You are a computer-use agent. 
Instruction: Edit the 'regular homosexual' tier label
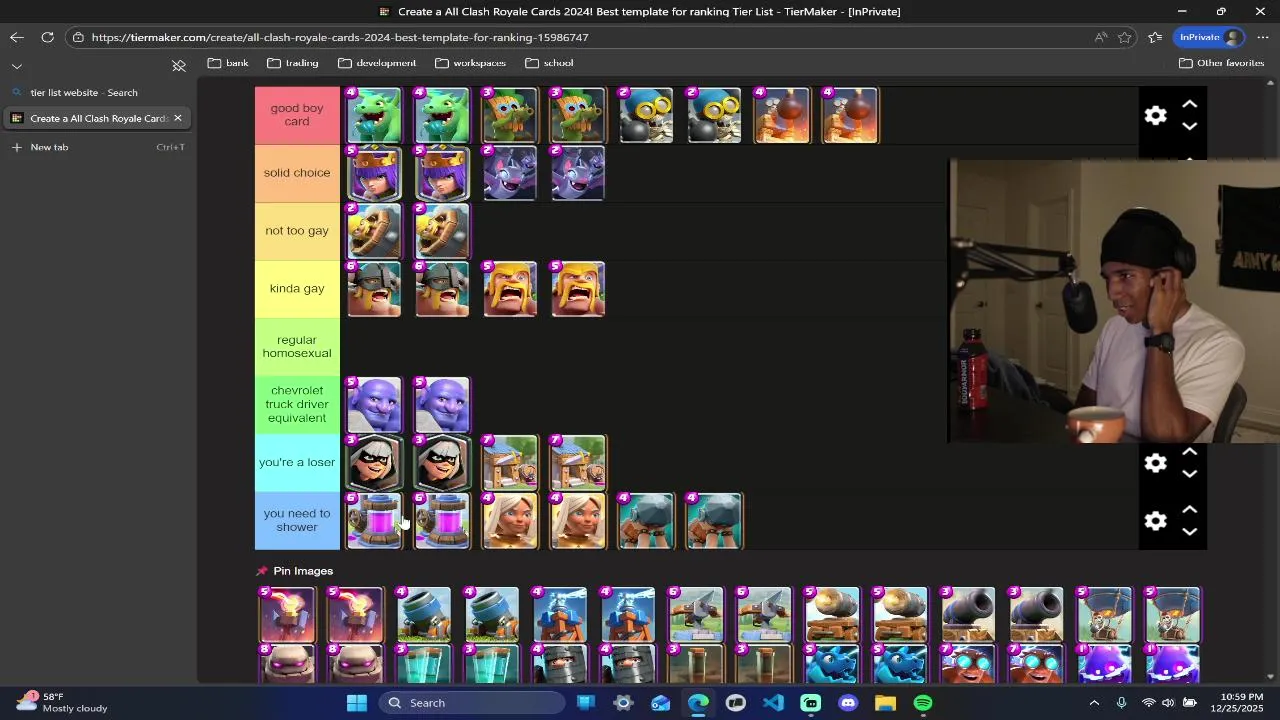[x=297, y=346]
